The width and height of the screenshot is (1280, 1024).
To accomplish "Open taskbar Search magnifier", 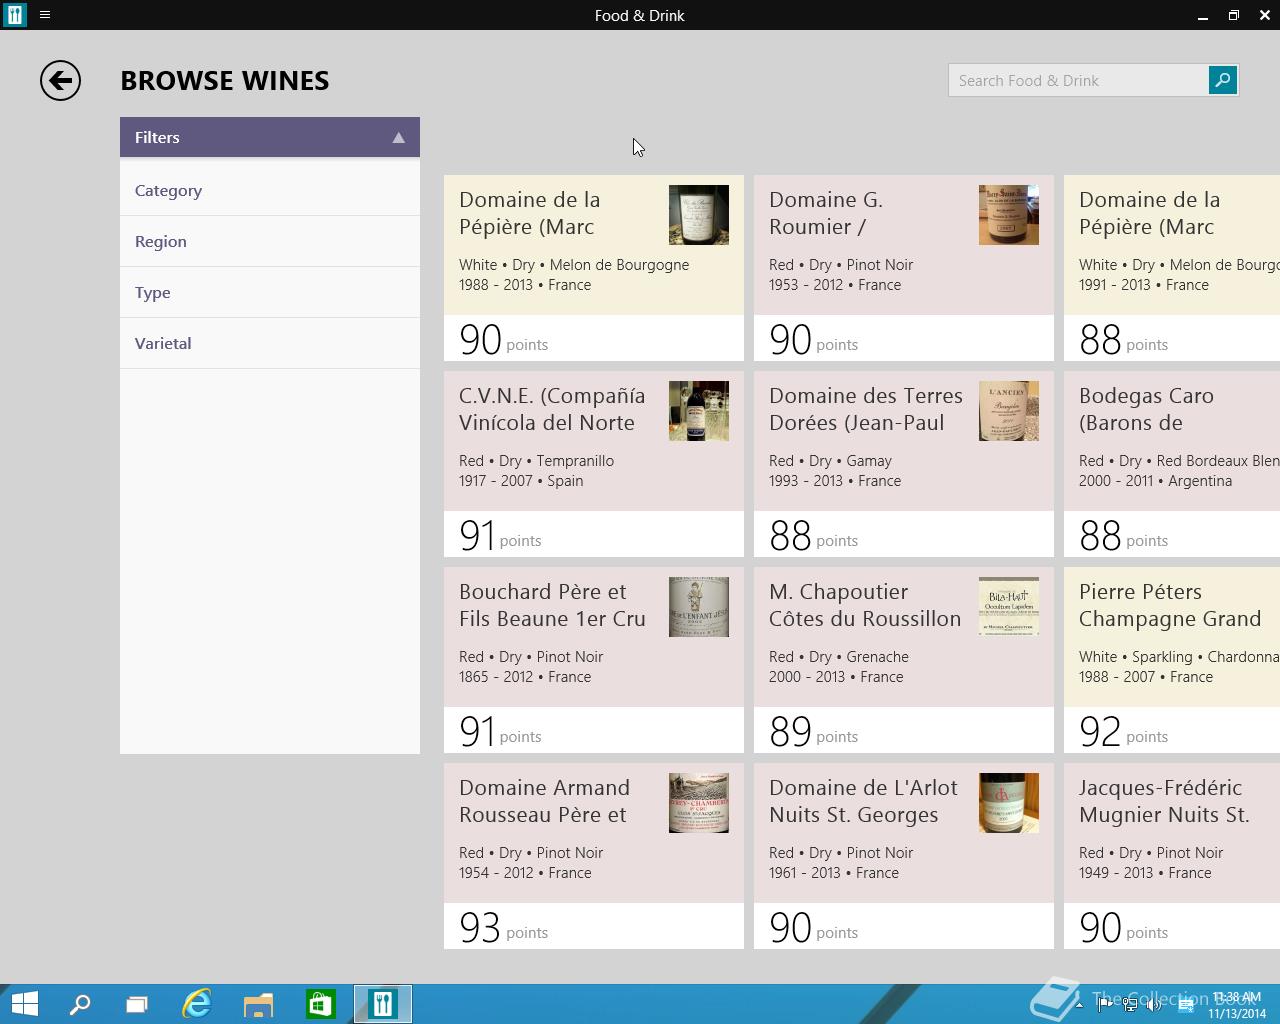I will click(79, 1004).
